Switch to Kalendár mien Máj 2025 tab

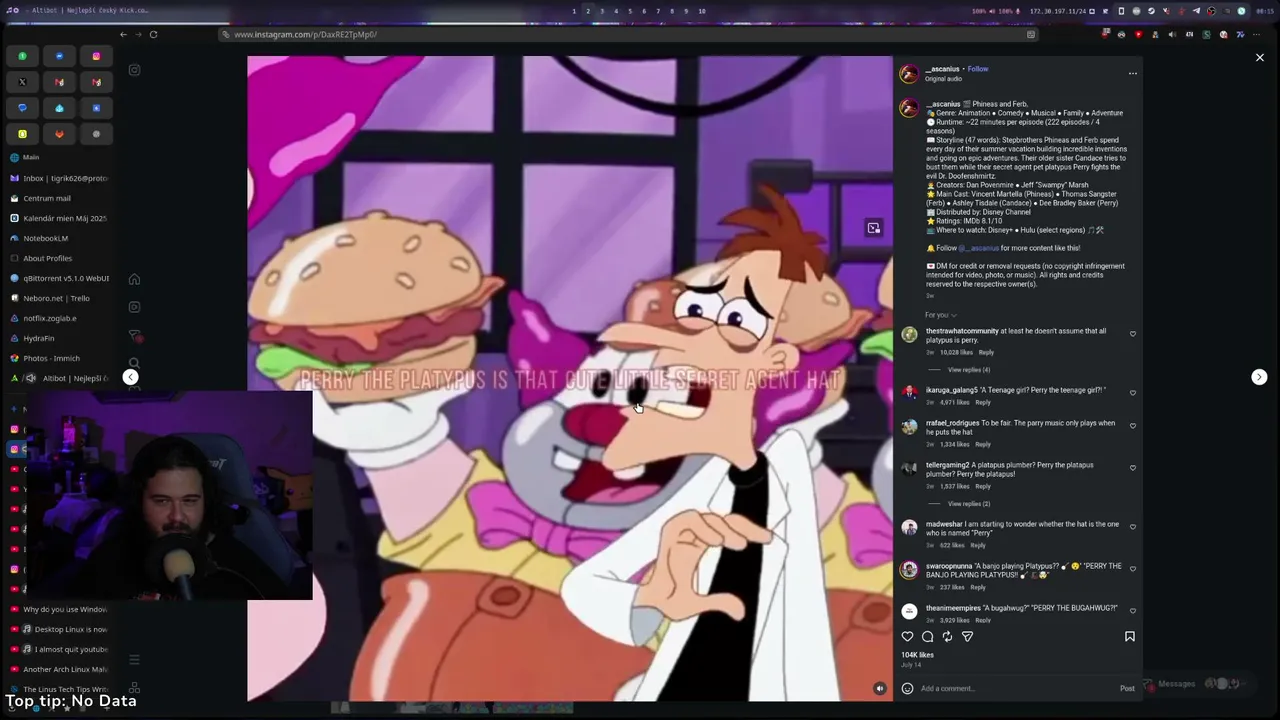click(58, 218)
